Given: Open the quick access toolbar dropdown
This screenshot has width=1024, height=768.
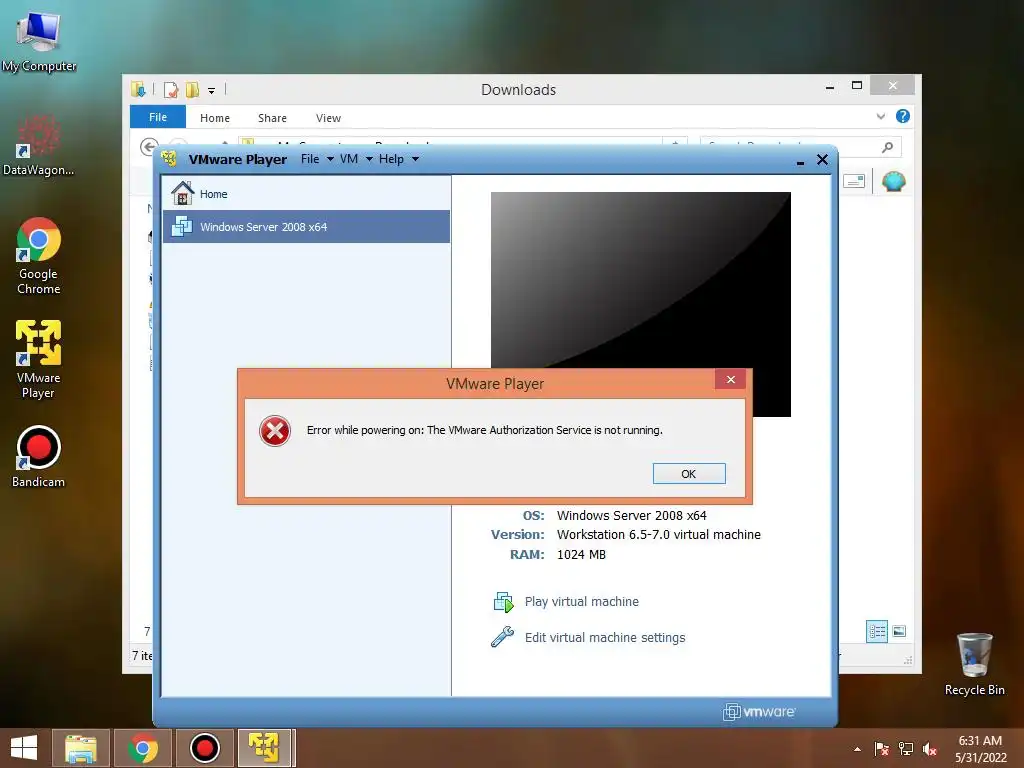Looking at the screenshot, I should click(x=212, y=91).
